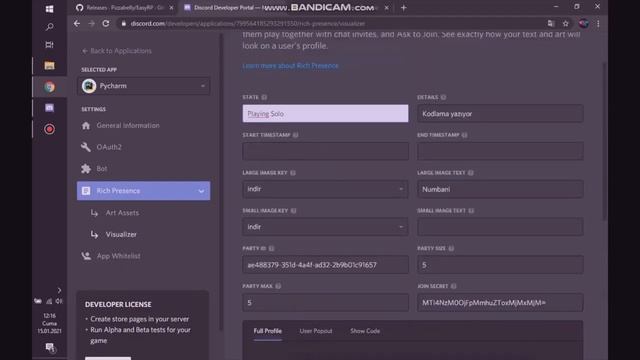Bookmark this page with star icon
This screenshot has width=640, height=360.
pos(565,24)
